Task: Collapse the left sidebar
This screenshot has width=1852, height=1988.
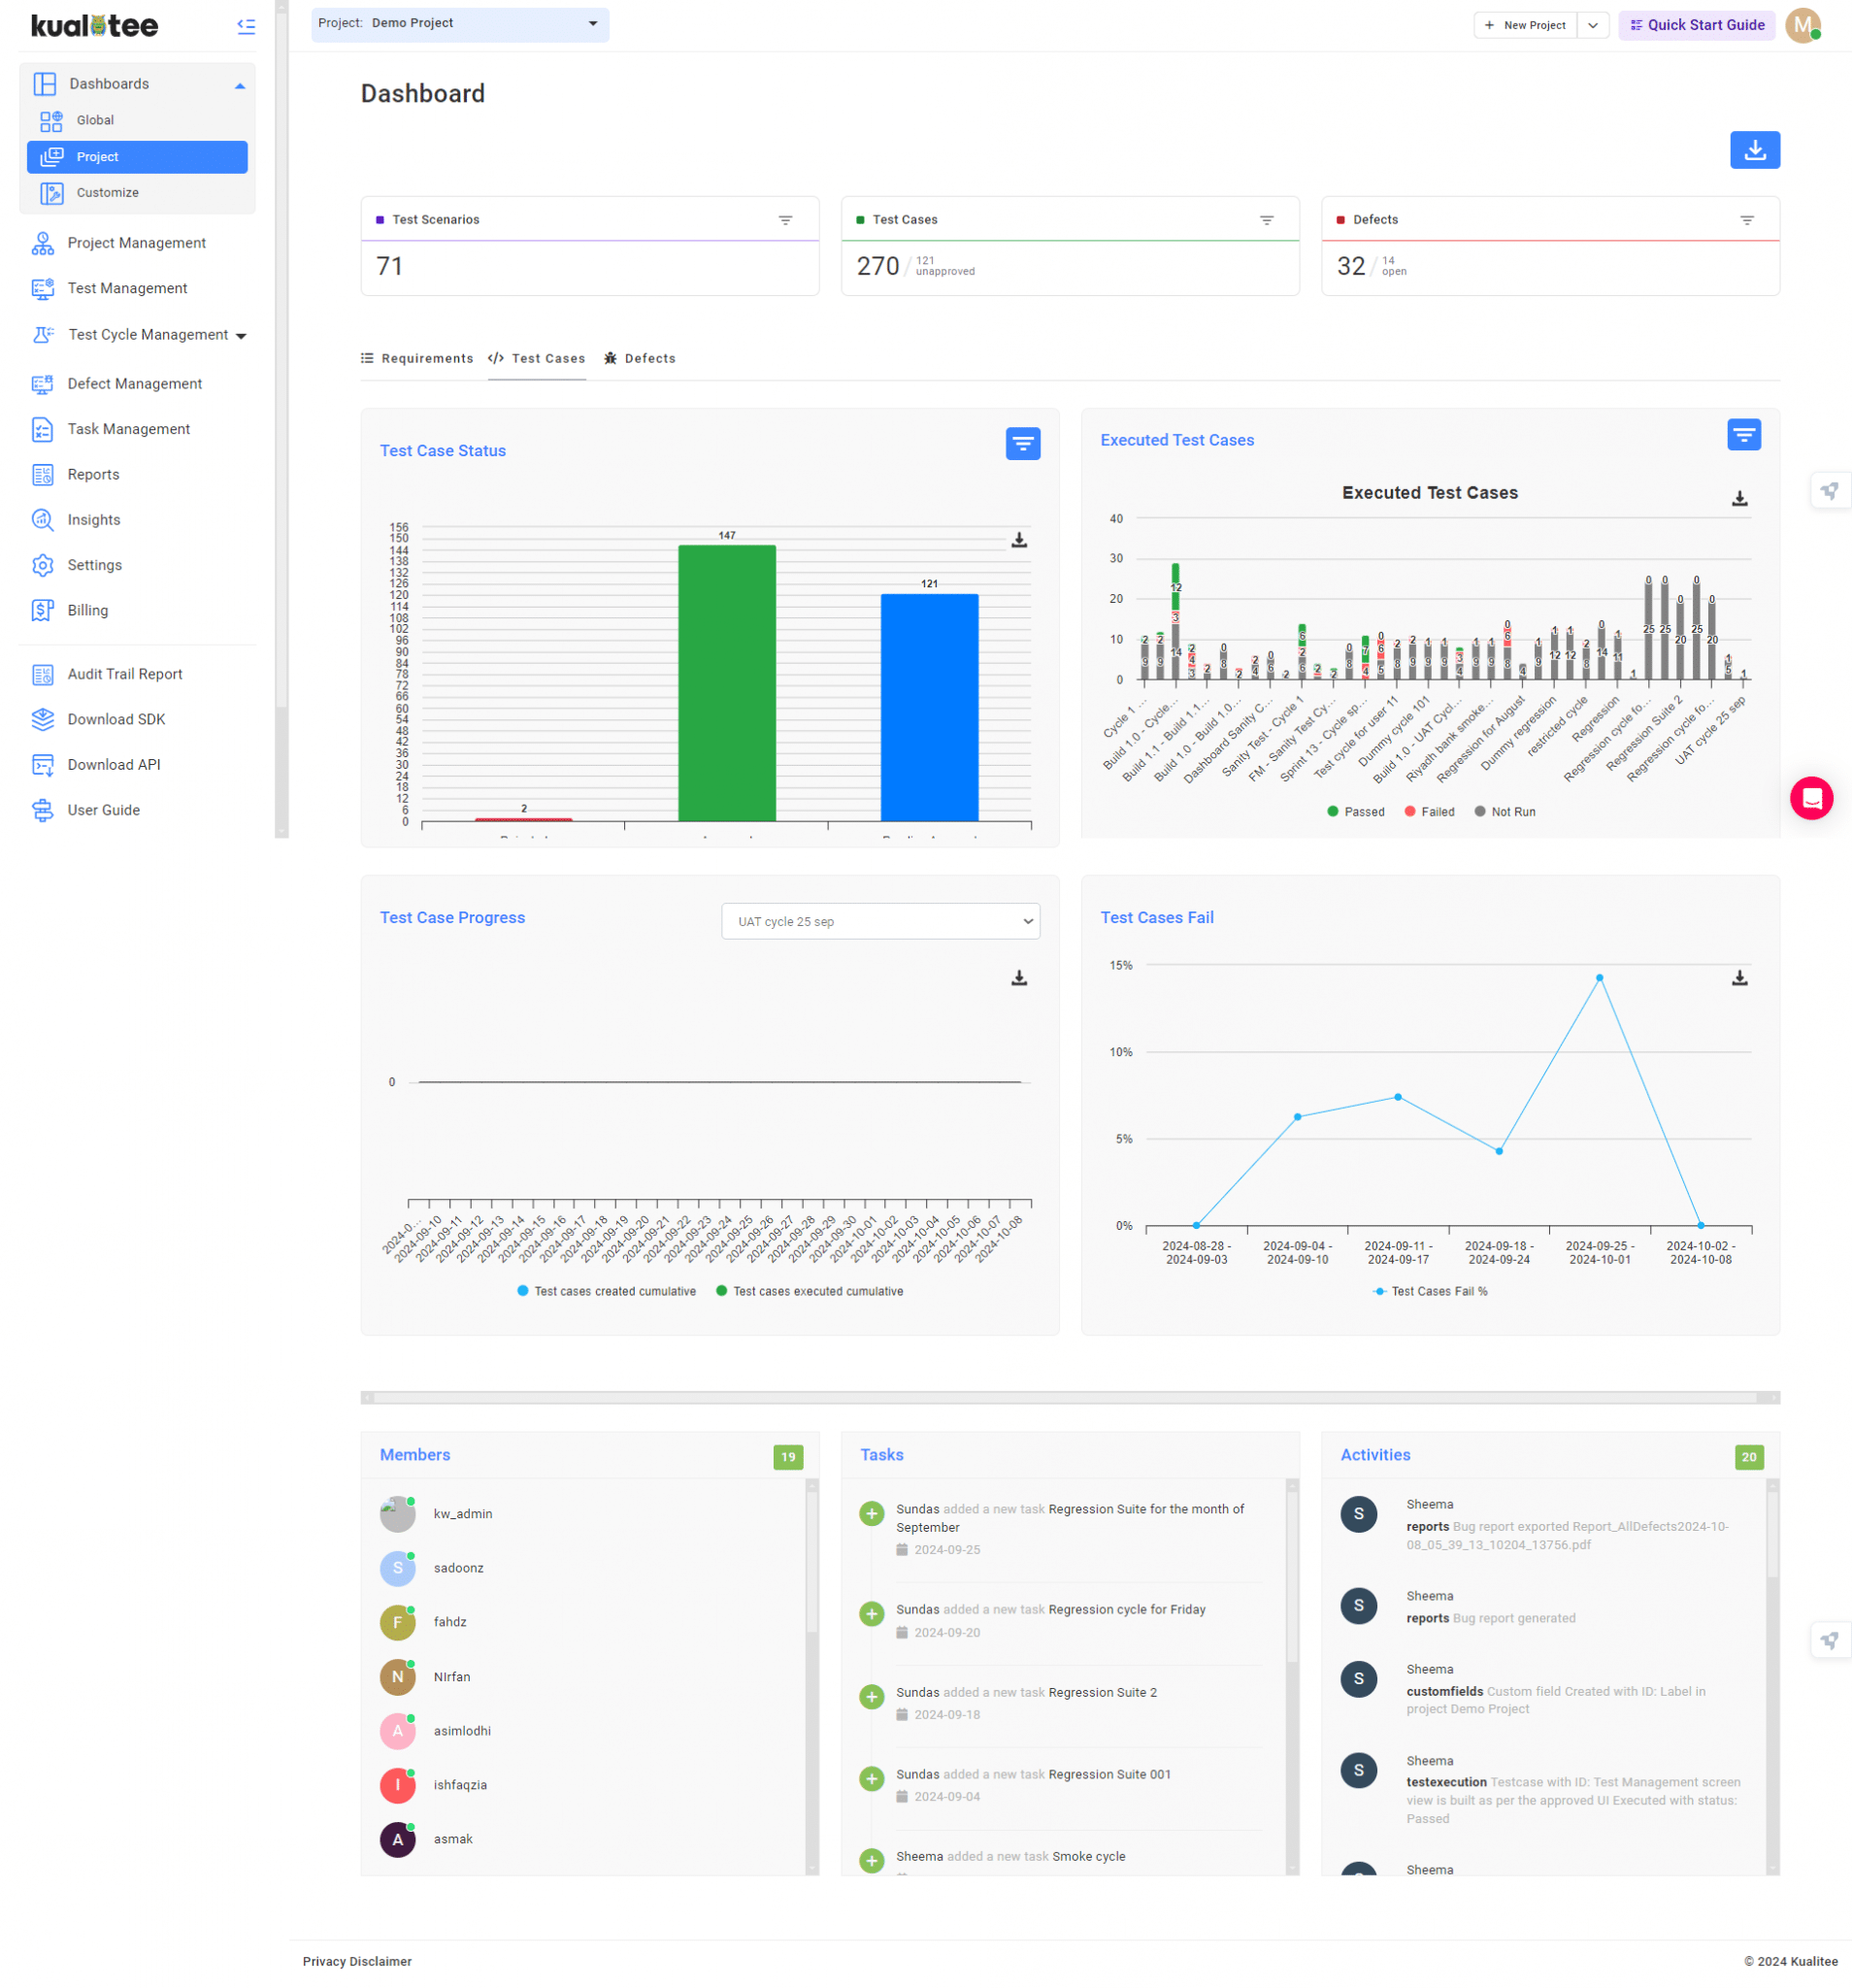Action: click(245, 27)
